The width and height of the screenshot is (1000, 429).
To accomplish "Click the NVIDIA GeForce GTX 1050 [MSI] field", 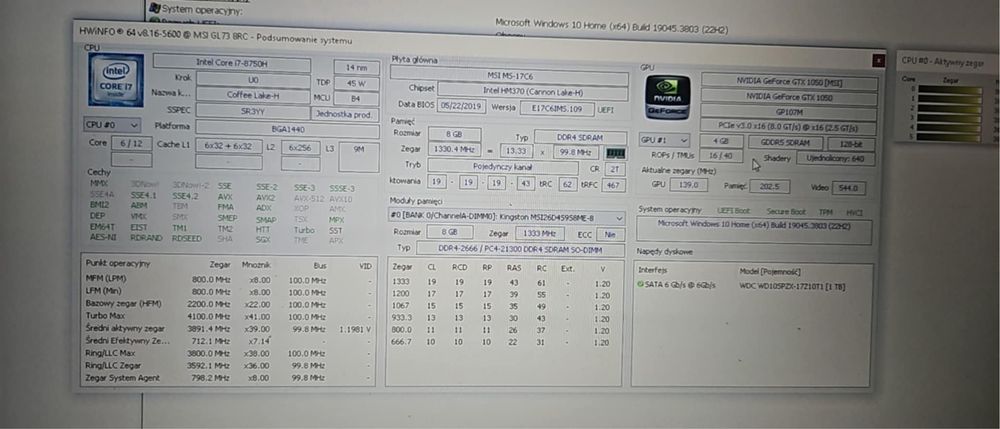I will tap(790, 82).
